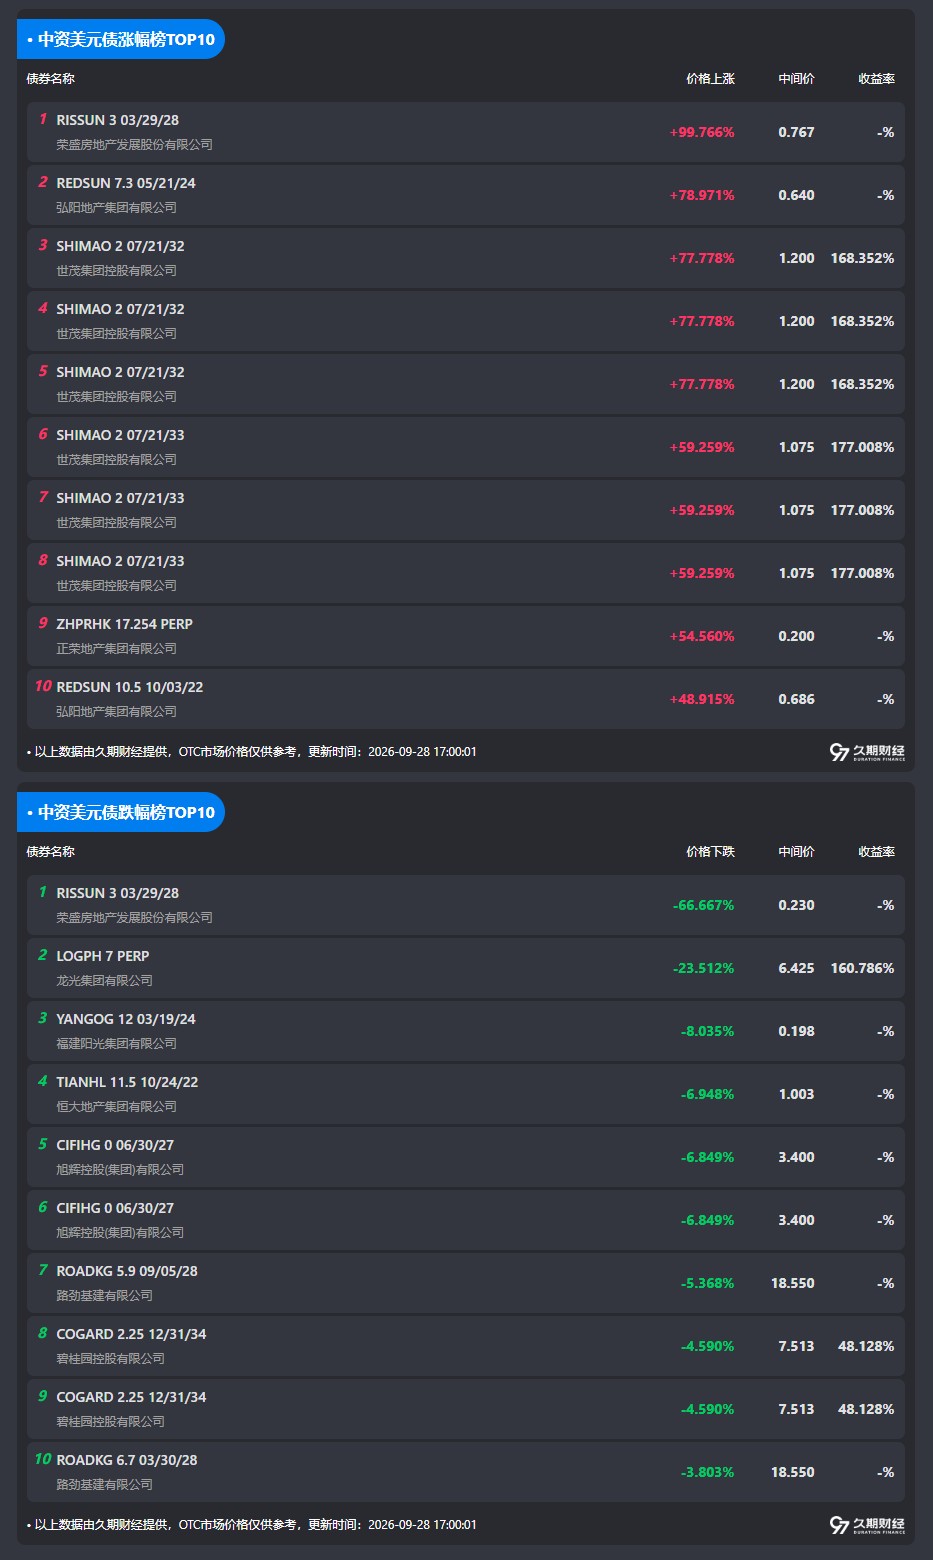The width and height of the screenshot is (933, 1560).
Task: Select rank 3 SHIMAO 2 07/21/32 row
Action: (x=466, y=258)
